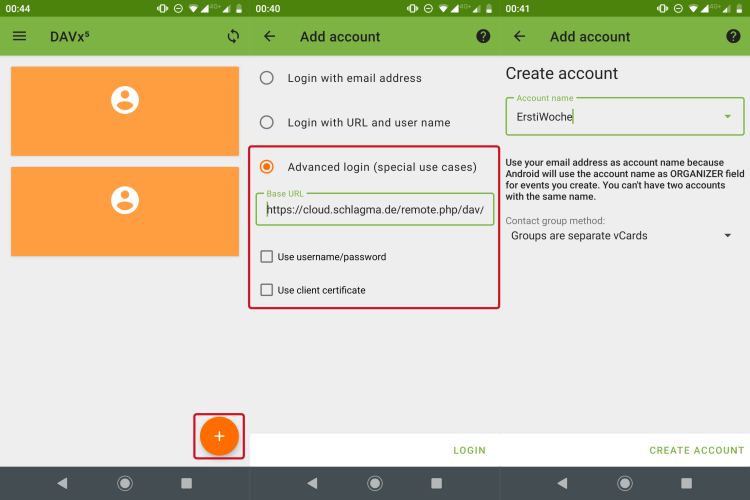Open help on Add account login screen
Viewport: 750px width, 500px height.
pos(483,36)
